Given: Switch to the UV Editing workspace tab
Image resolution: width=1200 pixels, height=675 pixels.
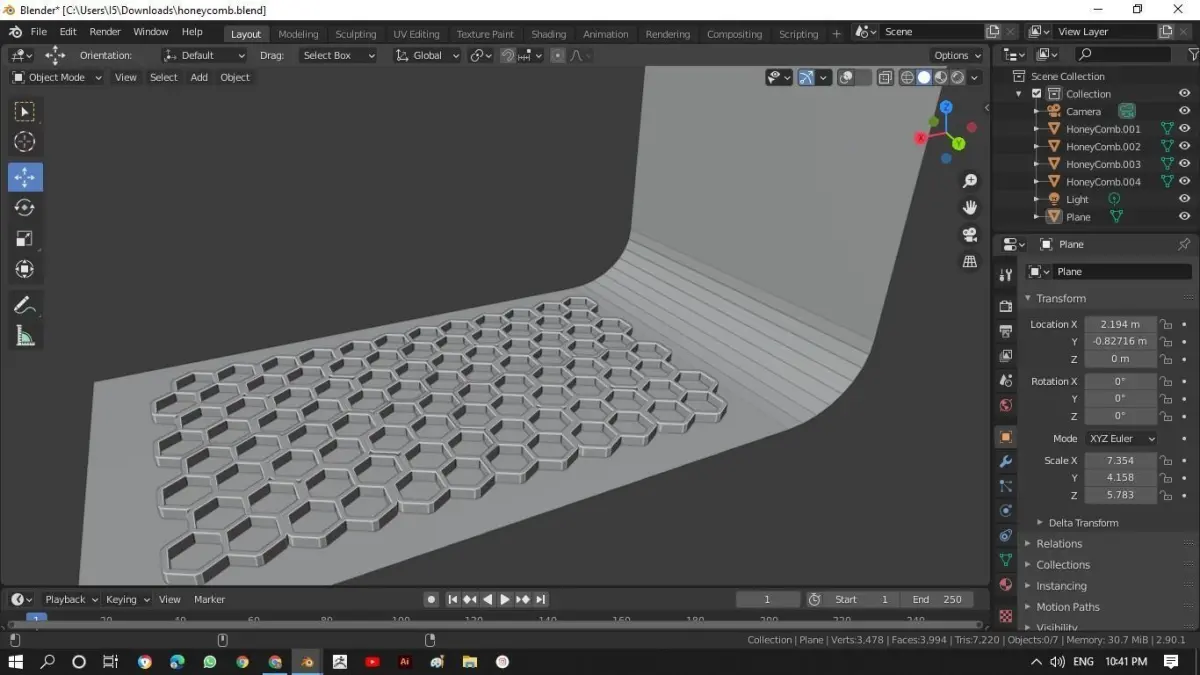Looking at the screenshot, I should pos(416,34).
